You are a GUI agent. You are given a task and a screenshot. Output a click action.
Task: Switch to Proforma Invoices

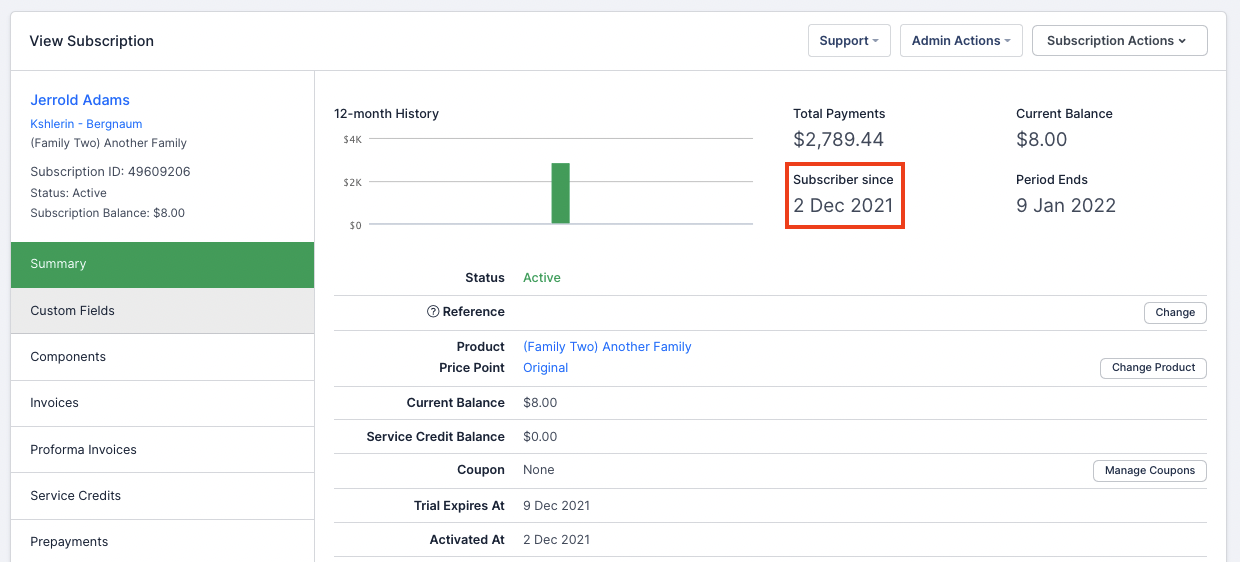pos(162,450)
